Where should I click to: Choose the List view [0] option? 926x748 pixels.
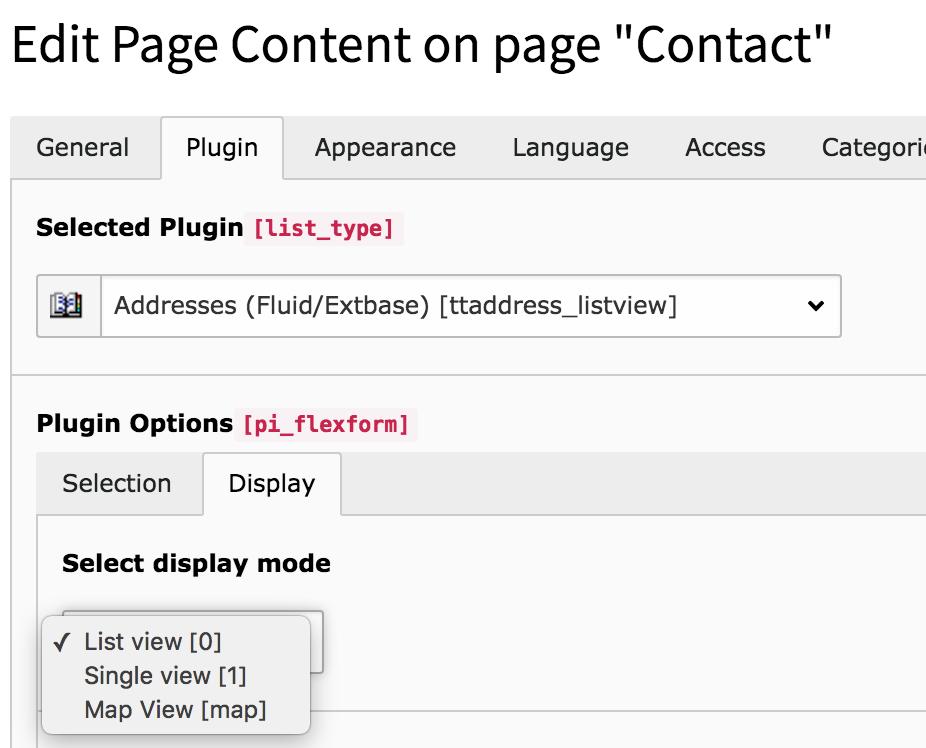coord(153,642)
